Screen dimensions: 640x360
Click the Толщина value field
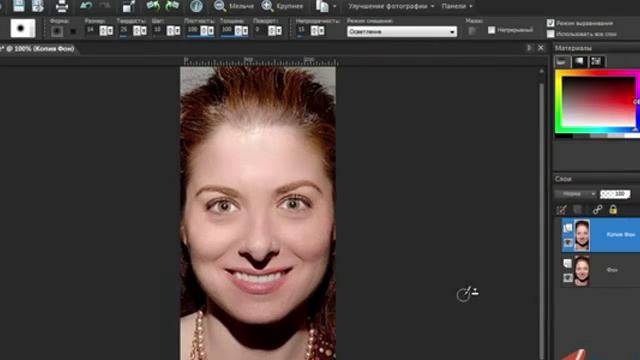pos(227,30)
